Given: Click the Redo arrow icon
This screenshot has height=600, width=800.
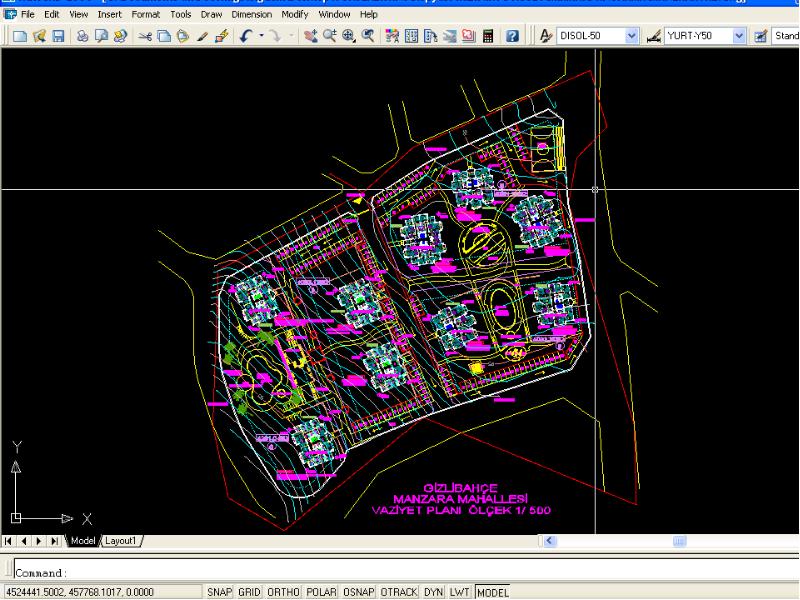Looking at the screenshot, I should click(x=275, y=36).
